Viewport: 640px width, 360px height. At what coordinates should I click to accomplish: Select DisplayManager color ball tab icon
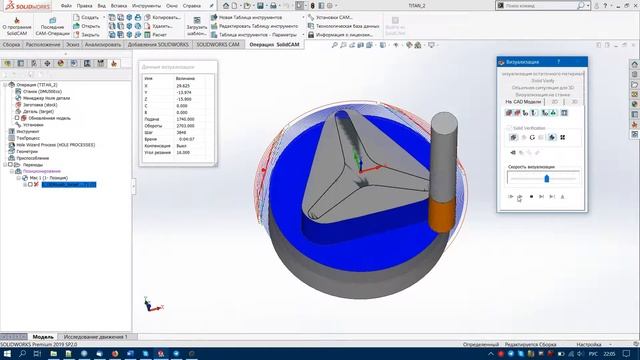60,63
